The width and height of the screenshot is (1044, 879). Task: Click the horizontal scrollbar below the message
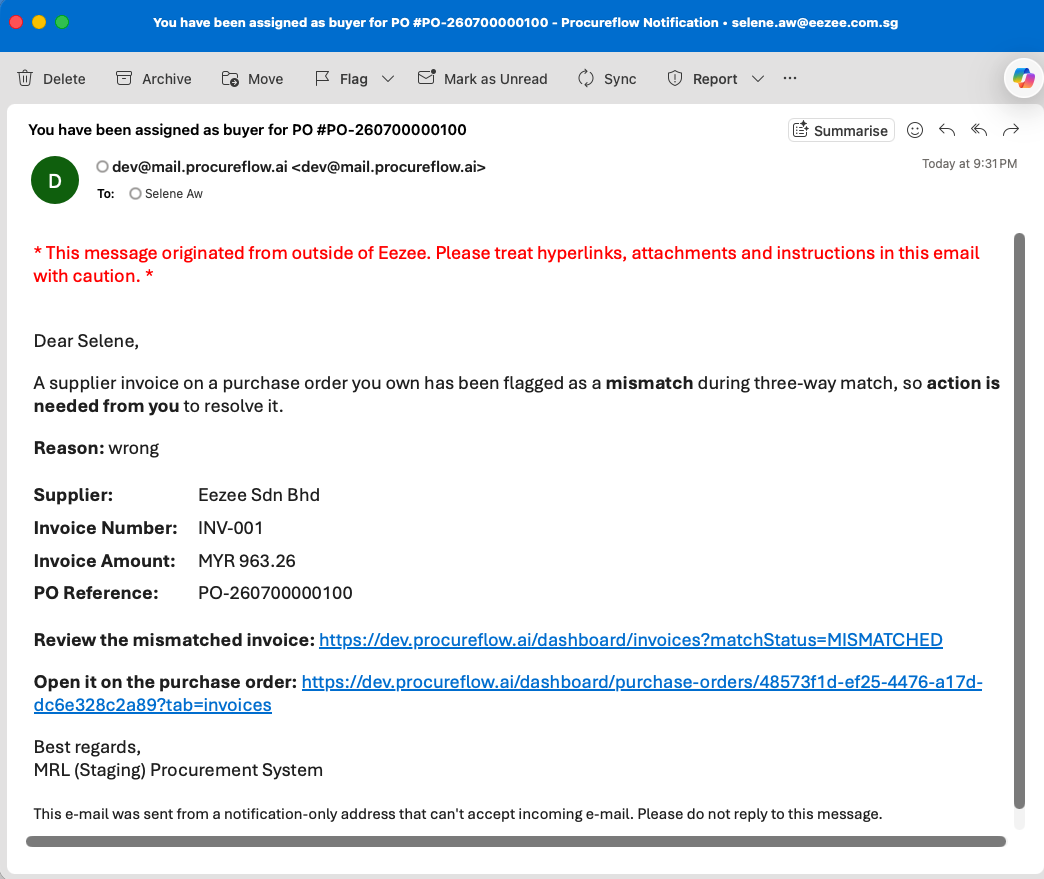pyautogui.click(x=516, y=842)
